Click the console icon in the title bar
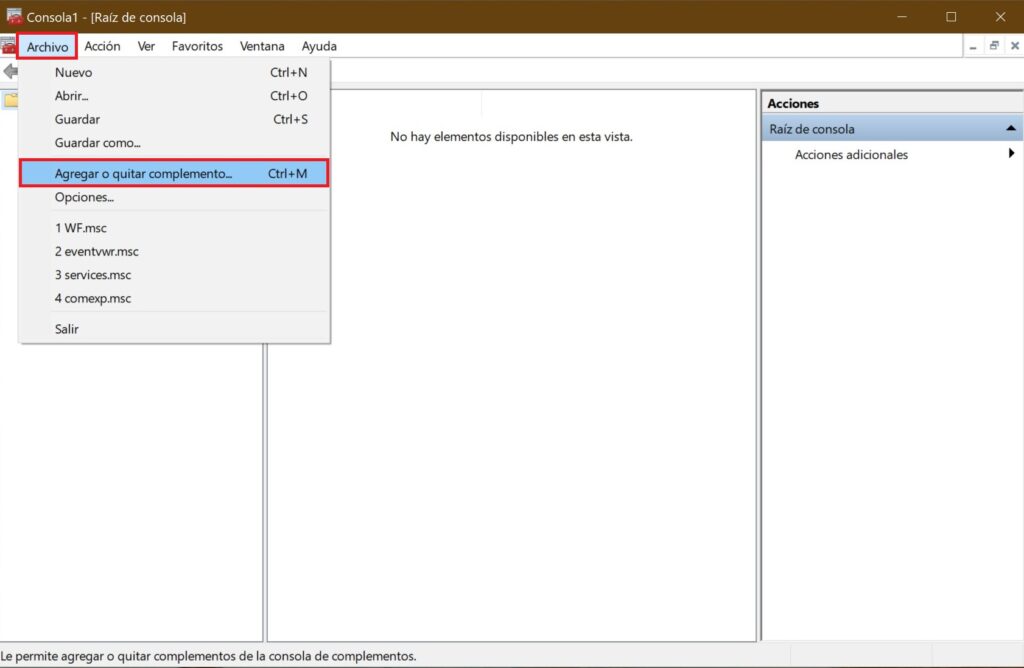Image resolution: width=1024 pixels, height=668 pixels. coord(14,16)
